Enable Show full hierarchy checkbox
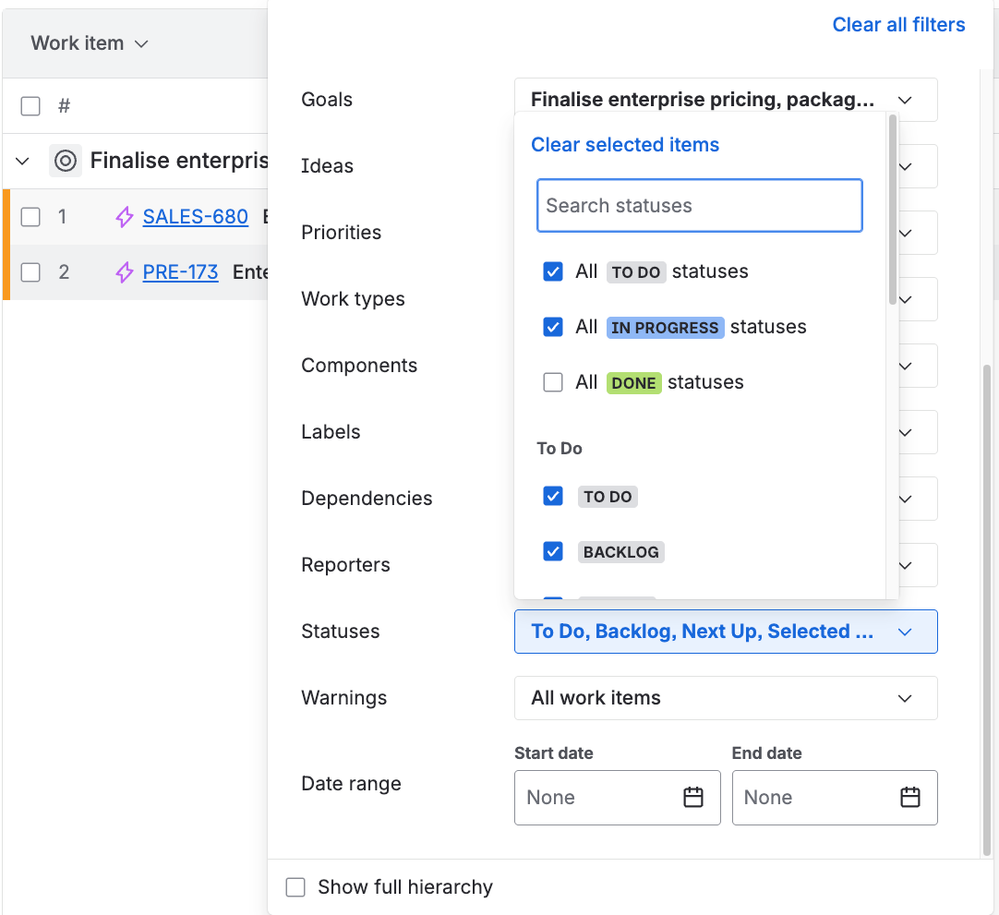The width and height of the screenshot is (999, 915). 296,887
